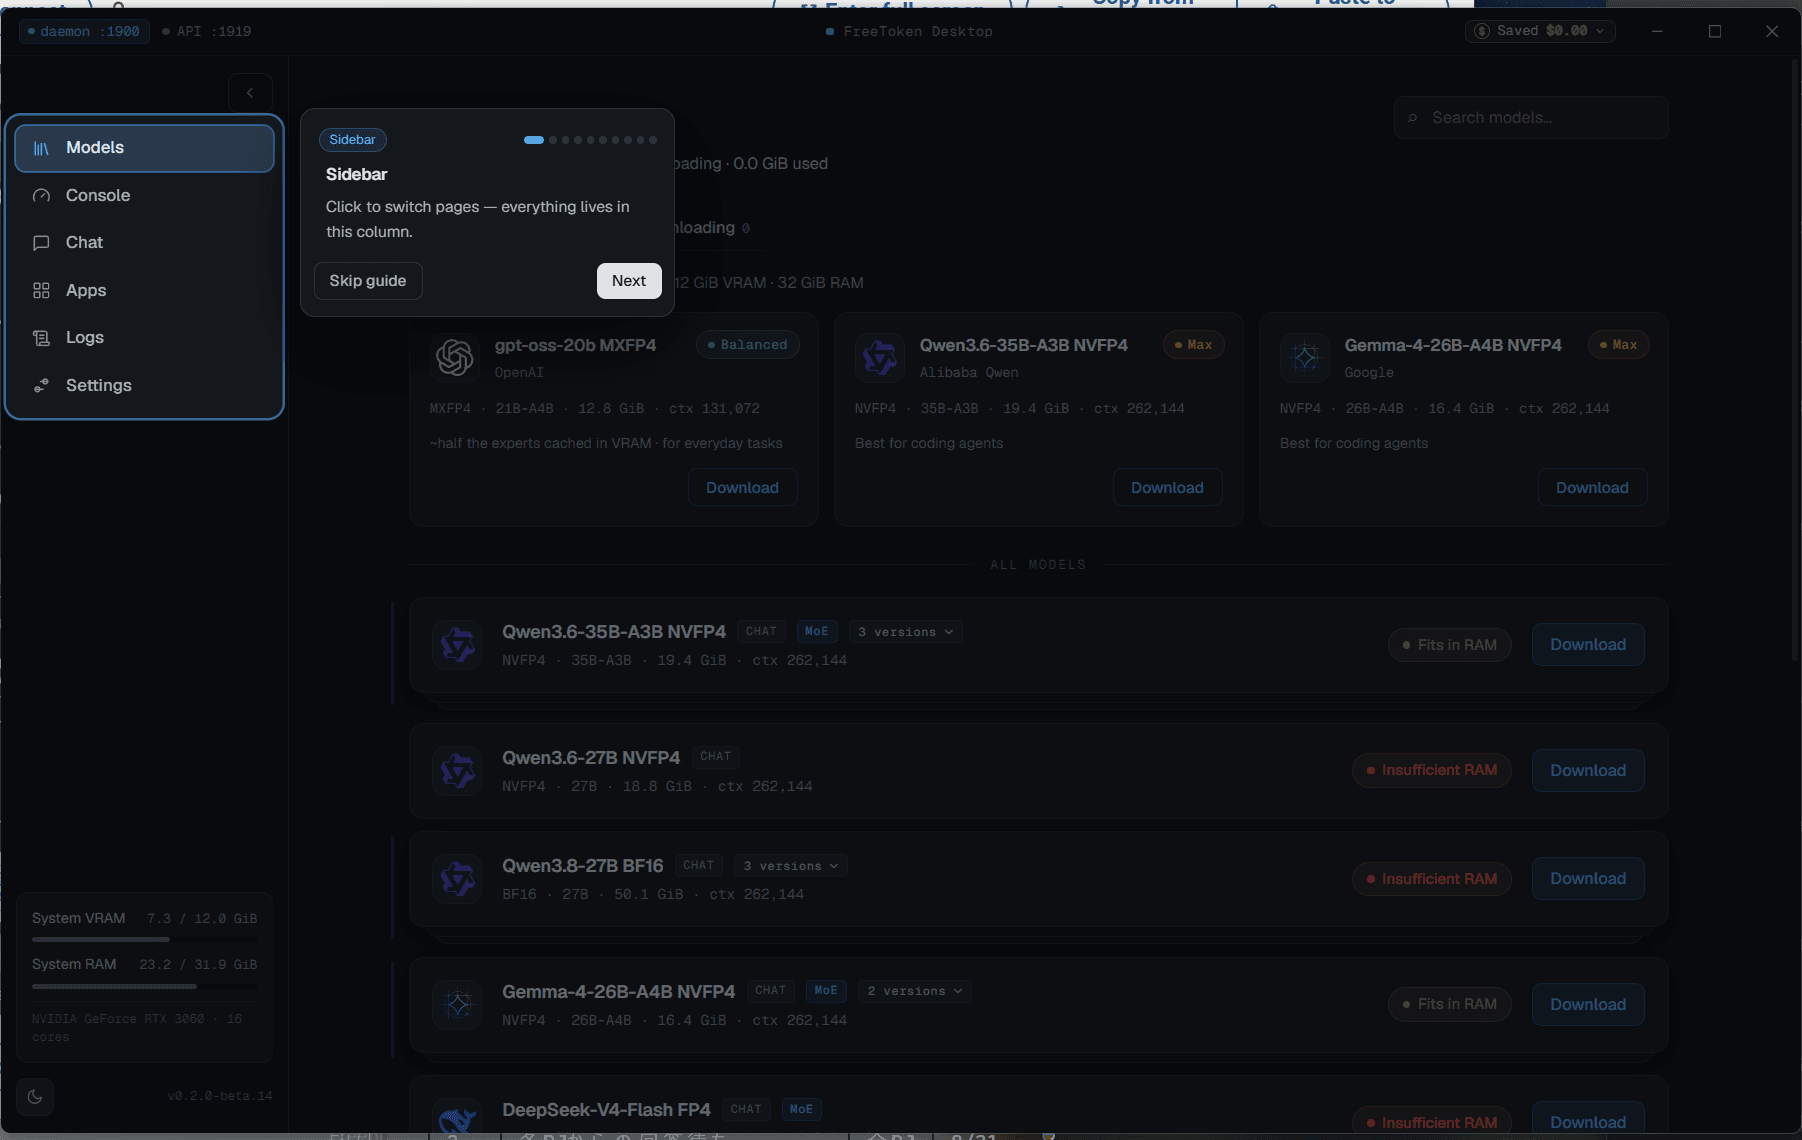Download the Qwen3.8-27B BF16 model
Image resolution: width=1802 pixels, height=1140 pixels.
click(1588, 879)
